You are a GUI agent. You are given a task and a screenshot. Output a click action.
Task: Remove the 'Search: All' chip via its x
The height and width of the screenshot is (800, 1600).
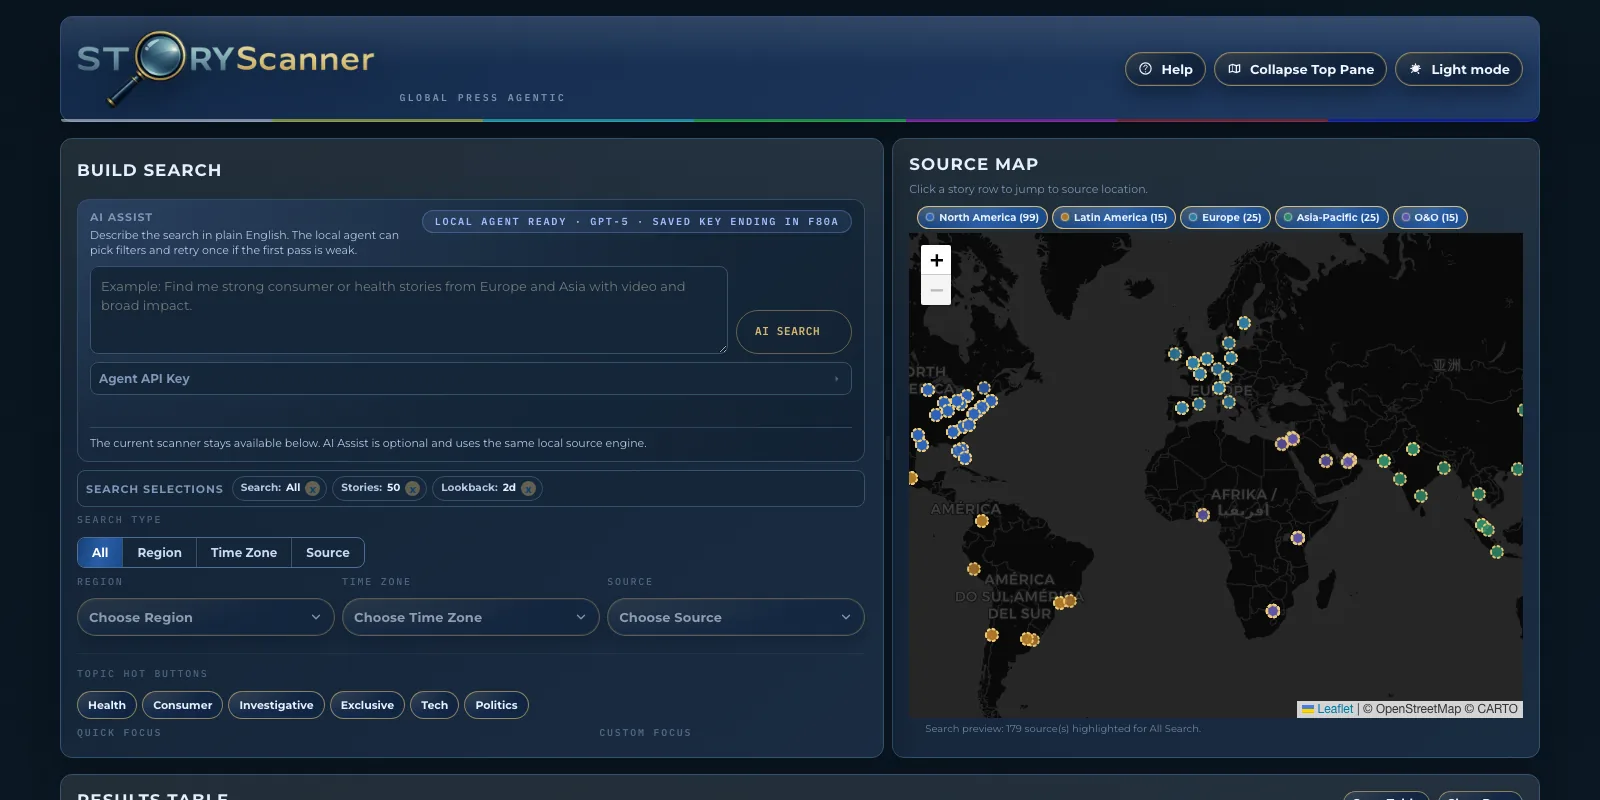coord(312,488)
